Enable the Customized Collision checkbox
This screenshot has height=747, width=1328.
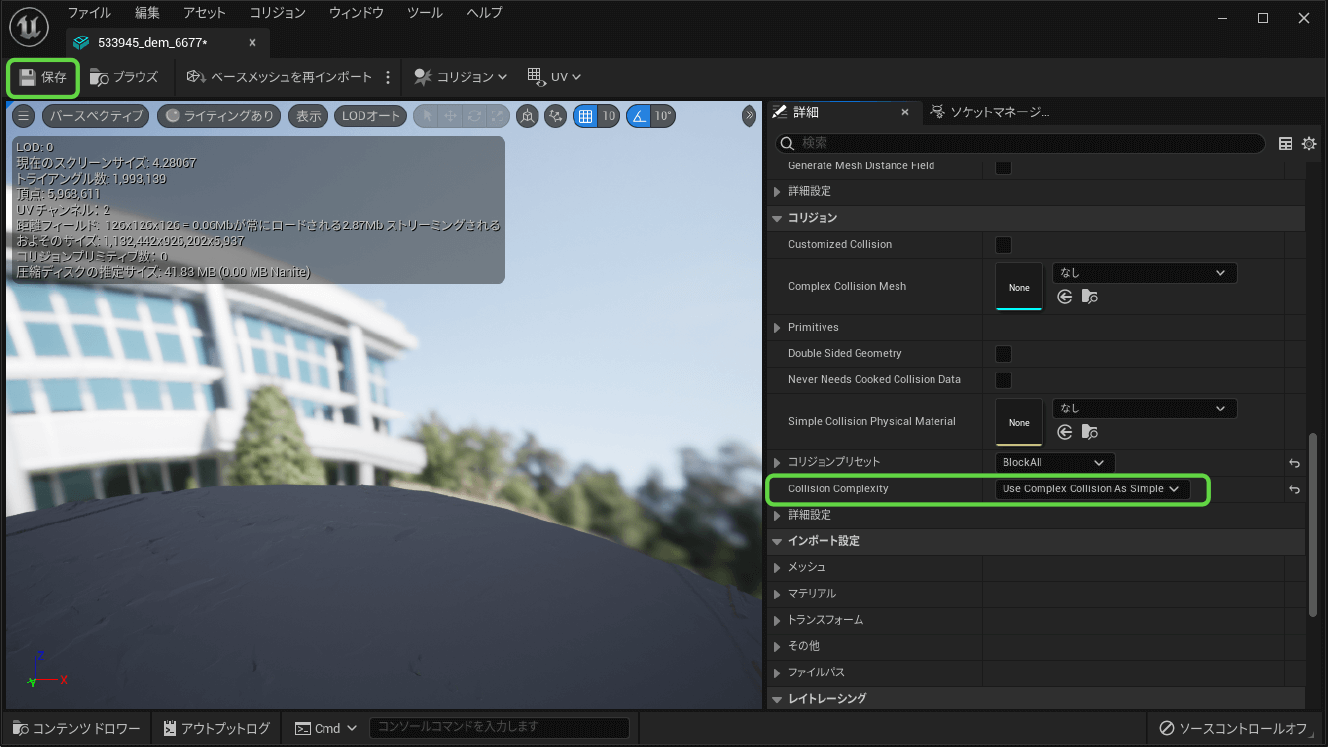coord(1003,244)
